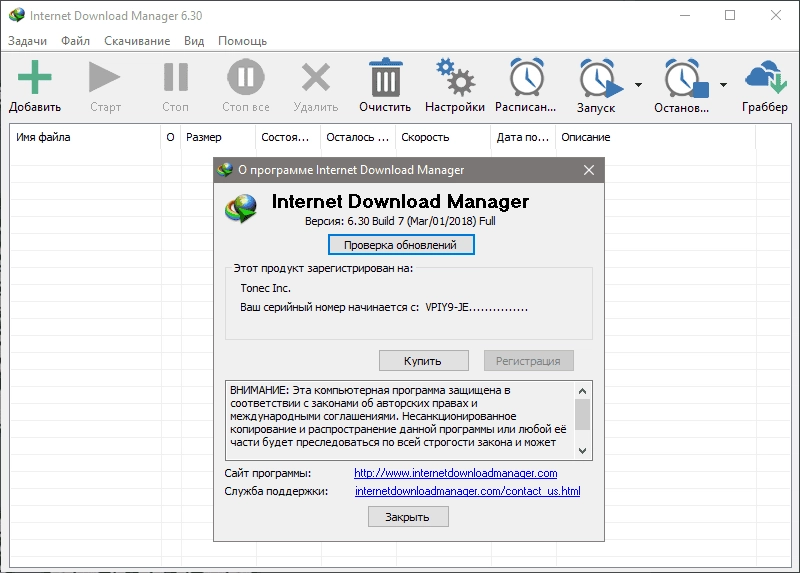Click the Запуск queue start clock icon
The height and width of the screenshot is (573, 800).
pos(600,78)
